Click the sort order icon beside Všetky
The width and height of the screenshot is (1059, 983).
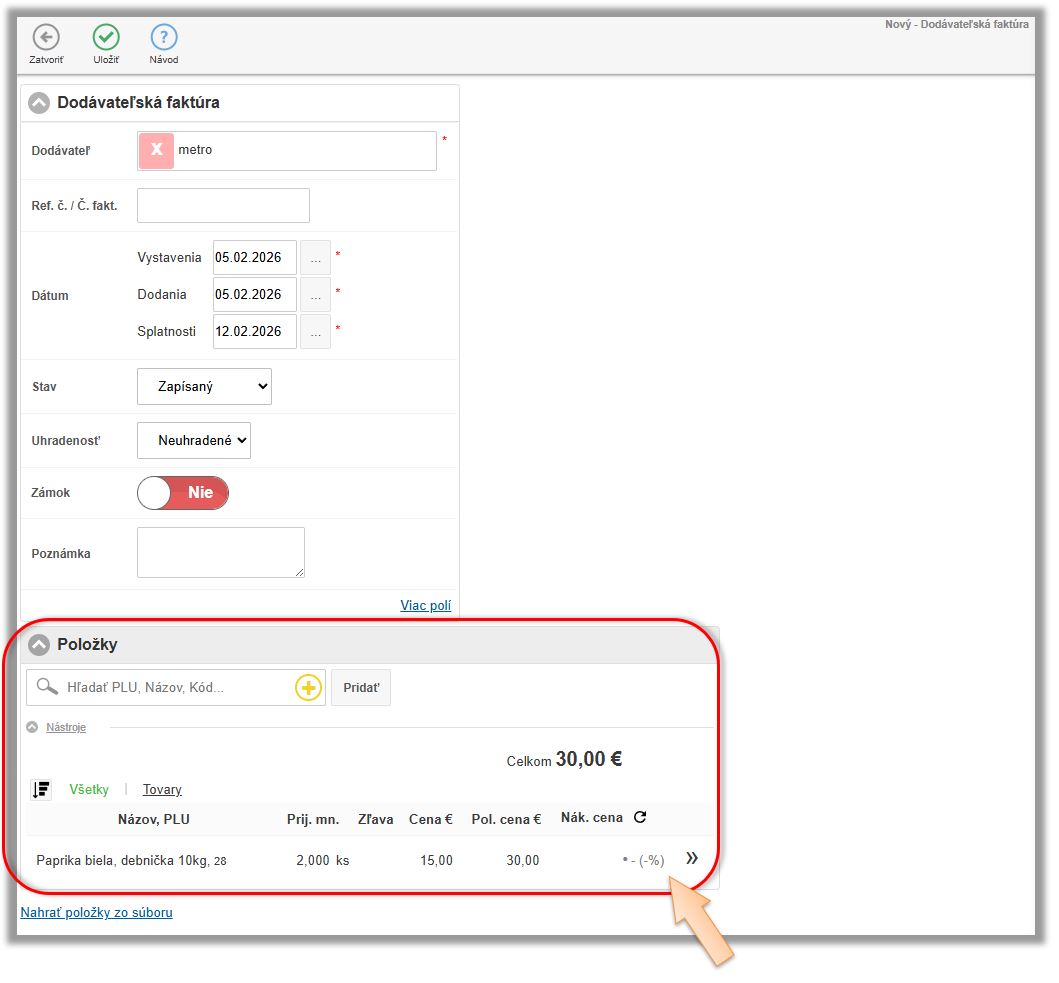click(41, 790)
